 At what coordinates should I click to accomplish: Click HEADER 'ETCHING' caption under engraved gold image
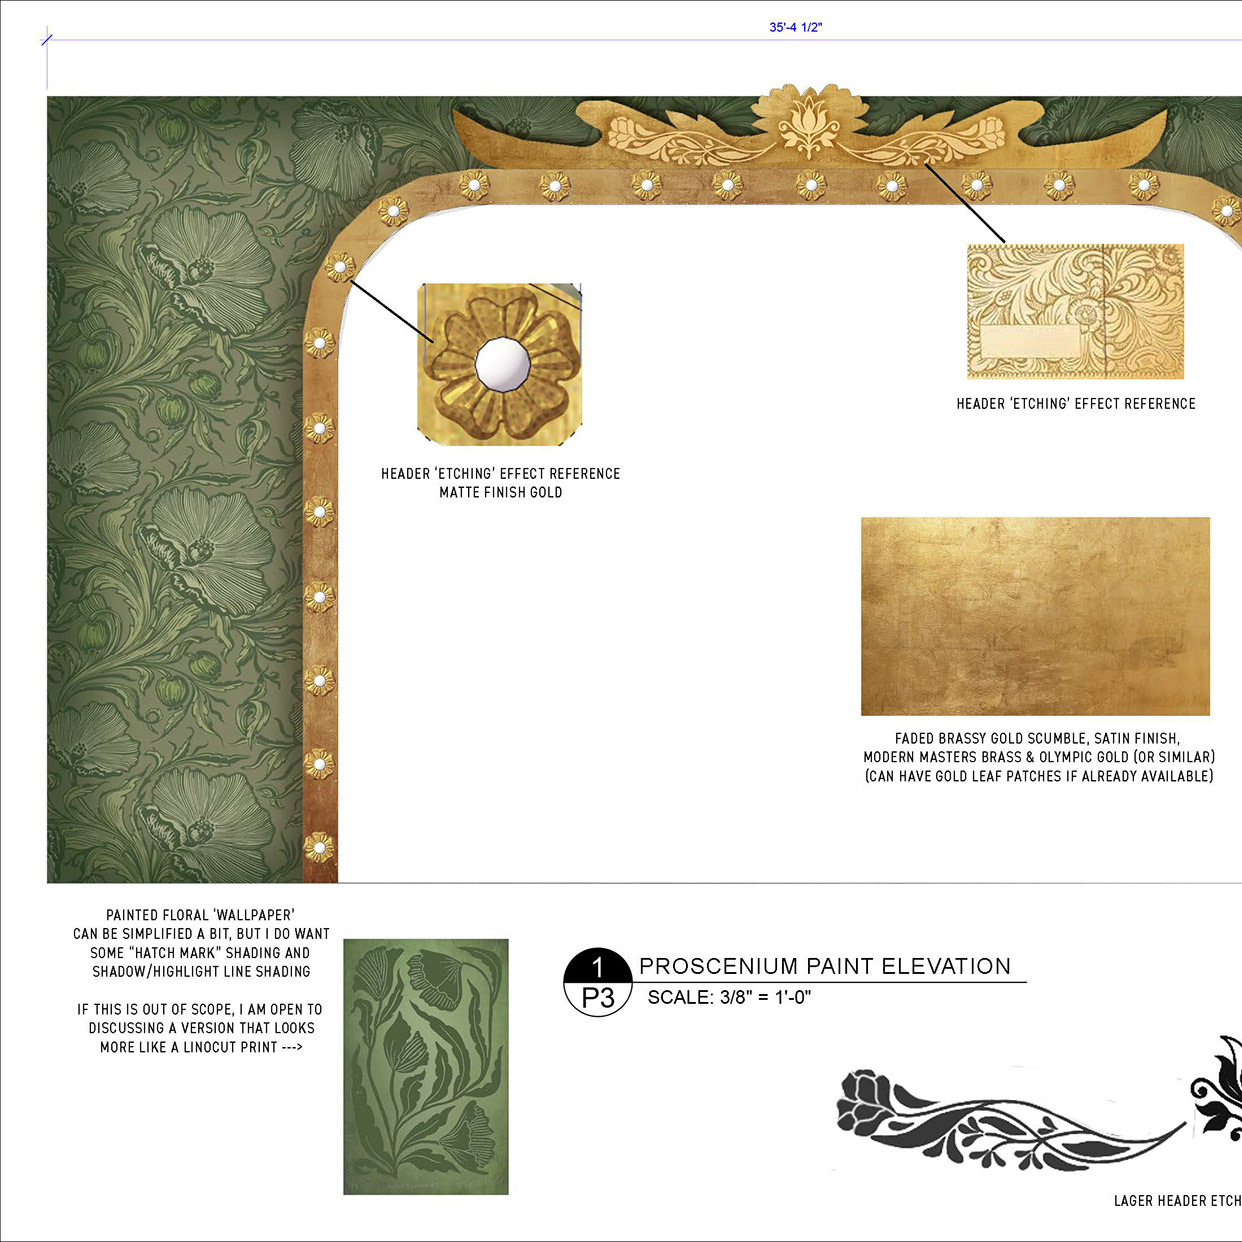(1076, 403)
